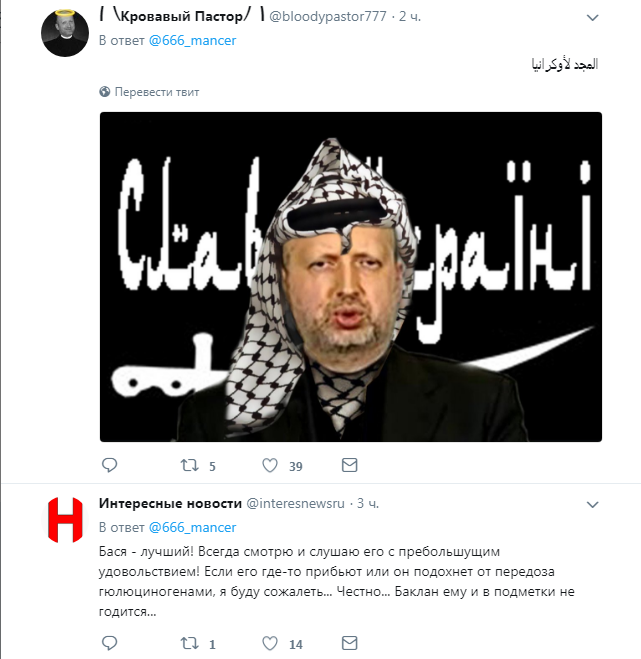
Task: Open the @interesnewsru profile handle
Action: [x=295, y=503]
